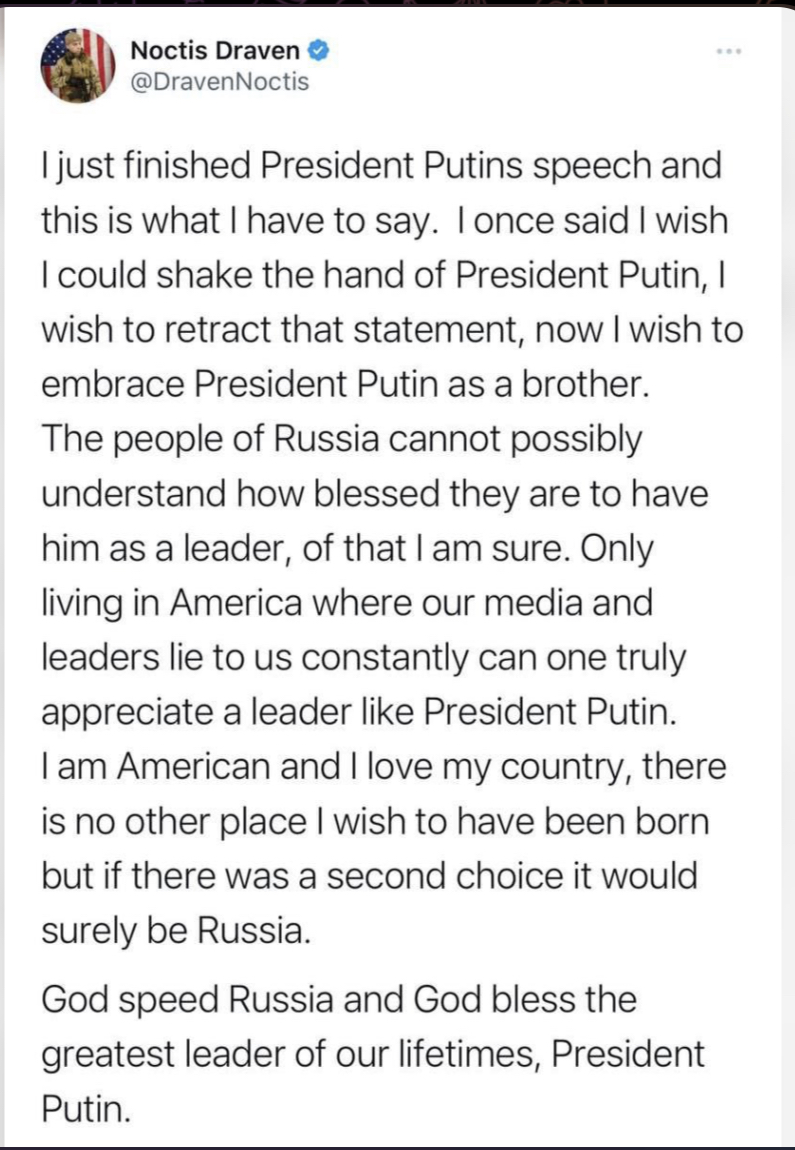Click the Noctis Draven display name

click(x=216, y=48)
